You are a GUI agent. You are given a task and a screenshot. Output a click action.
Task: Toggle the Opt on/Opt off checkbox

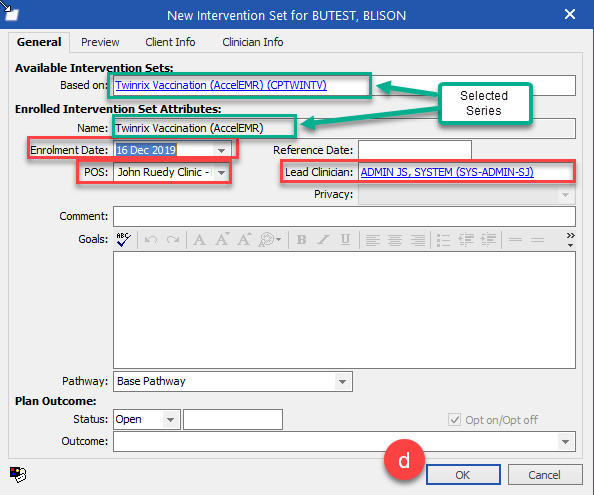454,420
